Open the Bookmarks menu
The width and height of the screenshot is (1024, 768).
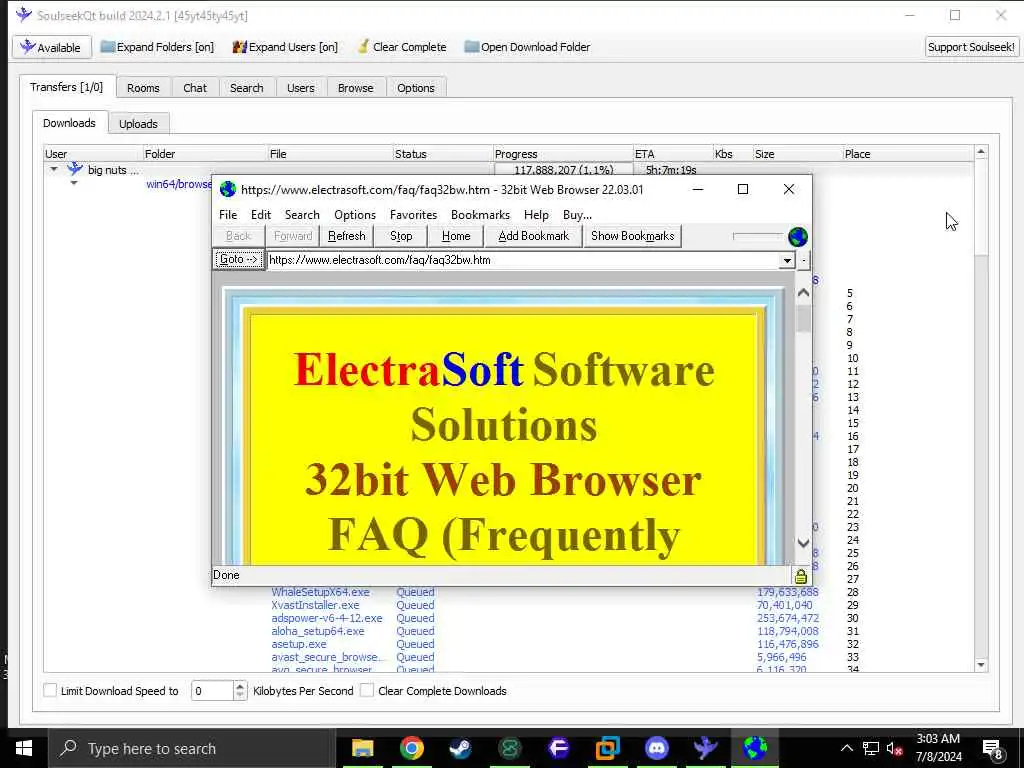tap(480, 215)
